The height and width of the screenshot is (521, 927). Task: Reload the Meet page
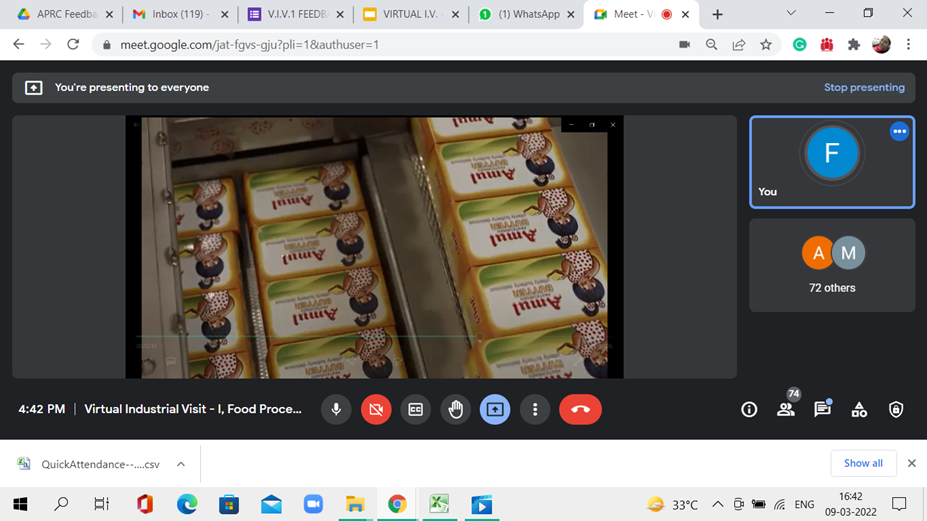click(x=73, y=44)
